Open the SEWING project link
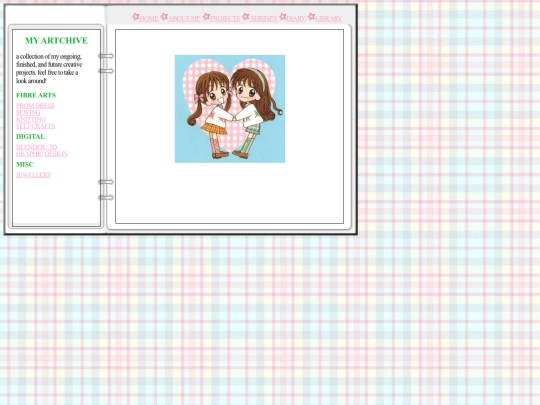The height and width of the screenshot is (405, 540). click(x=28, y=112)
